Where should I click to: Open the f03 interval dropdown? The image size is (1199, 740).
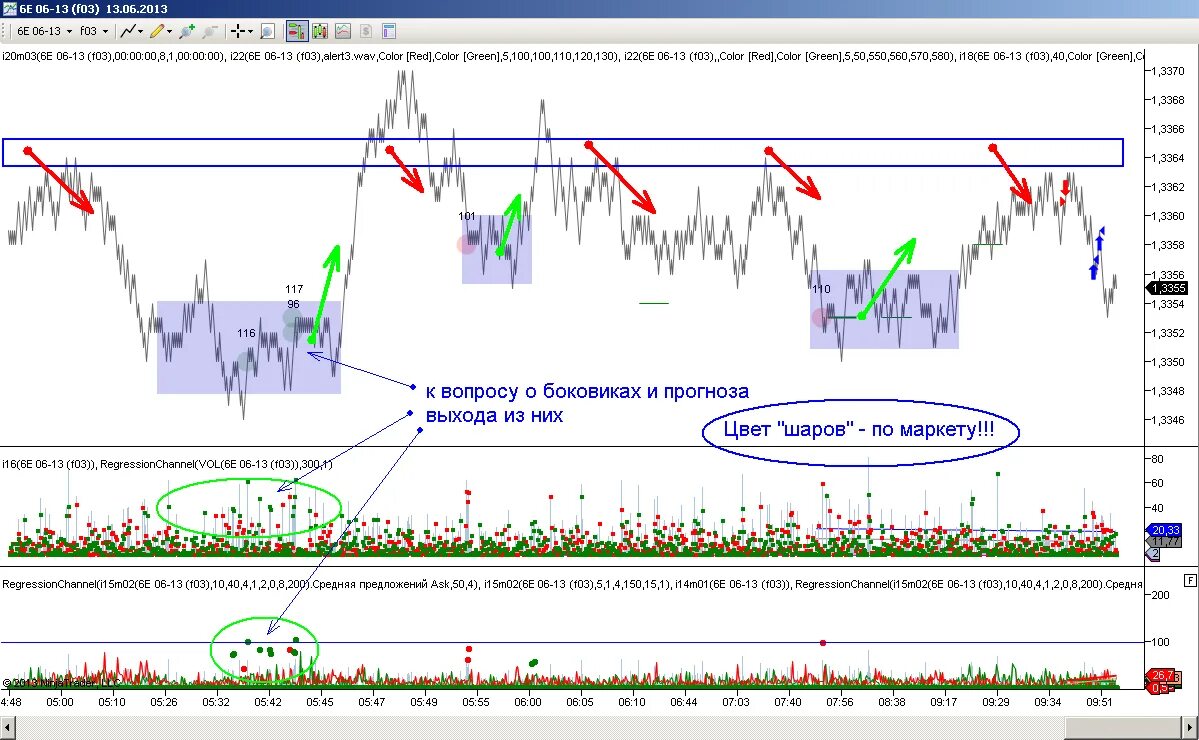[x=94, y=31]
